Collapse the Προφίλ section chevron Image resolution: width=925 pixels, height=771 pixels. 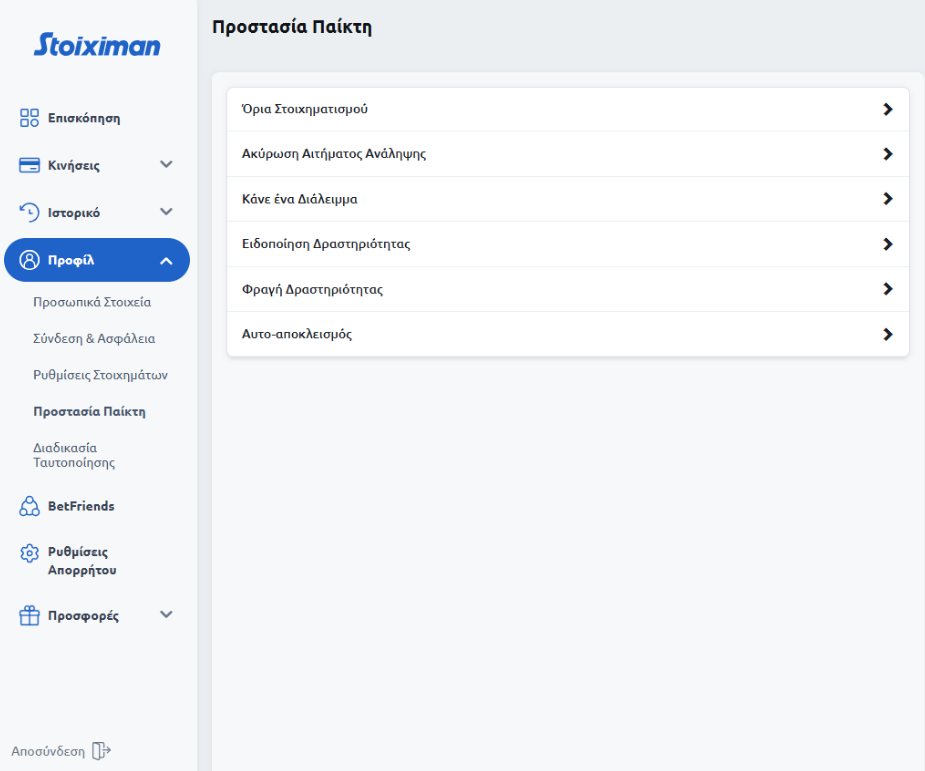pos(166,261)
